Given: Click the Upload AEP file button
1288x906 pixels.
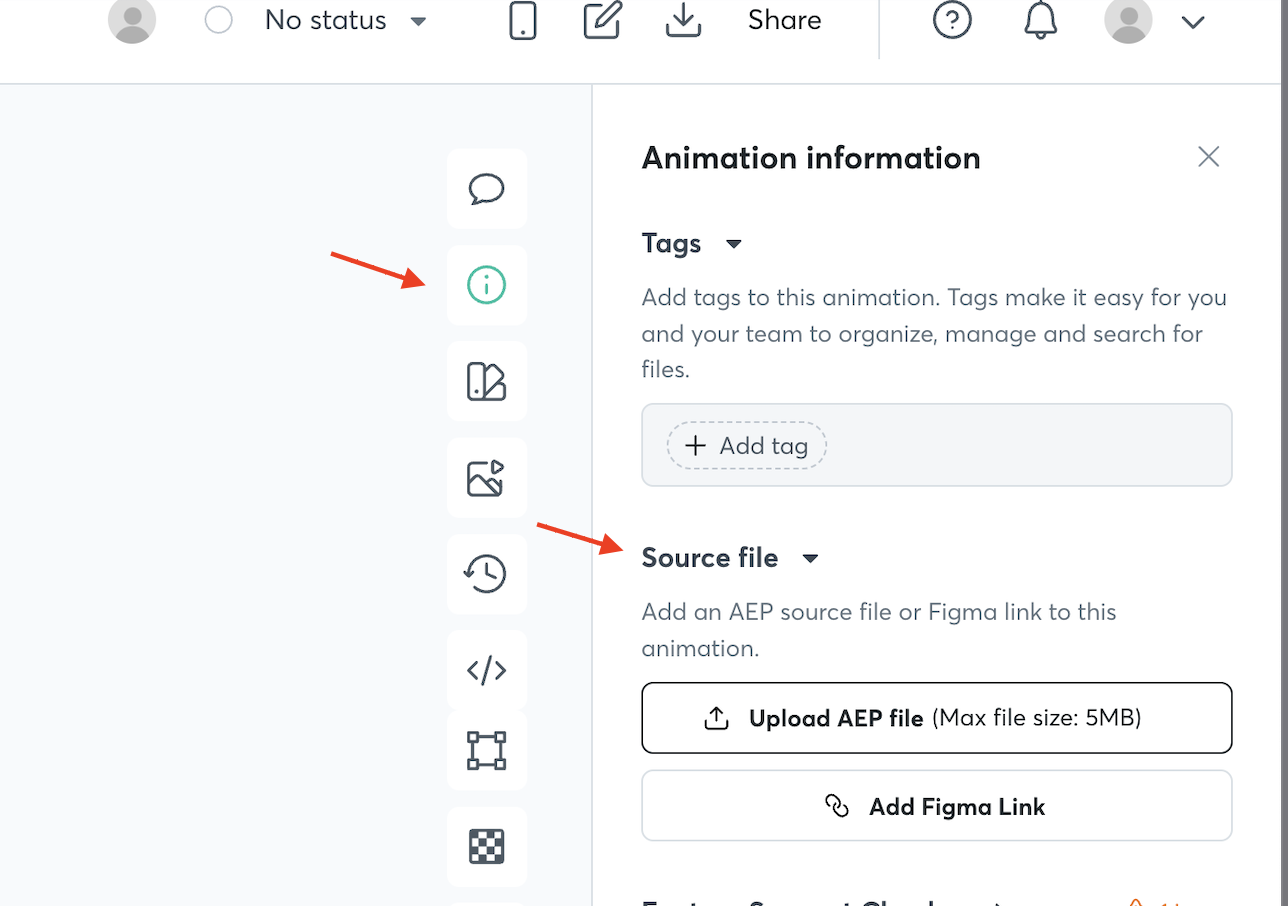Looking at the screenshot, I should (936, 718).
